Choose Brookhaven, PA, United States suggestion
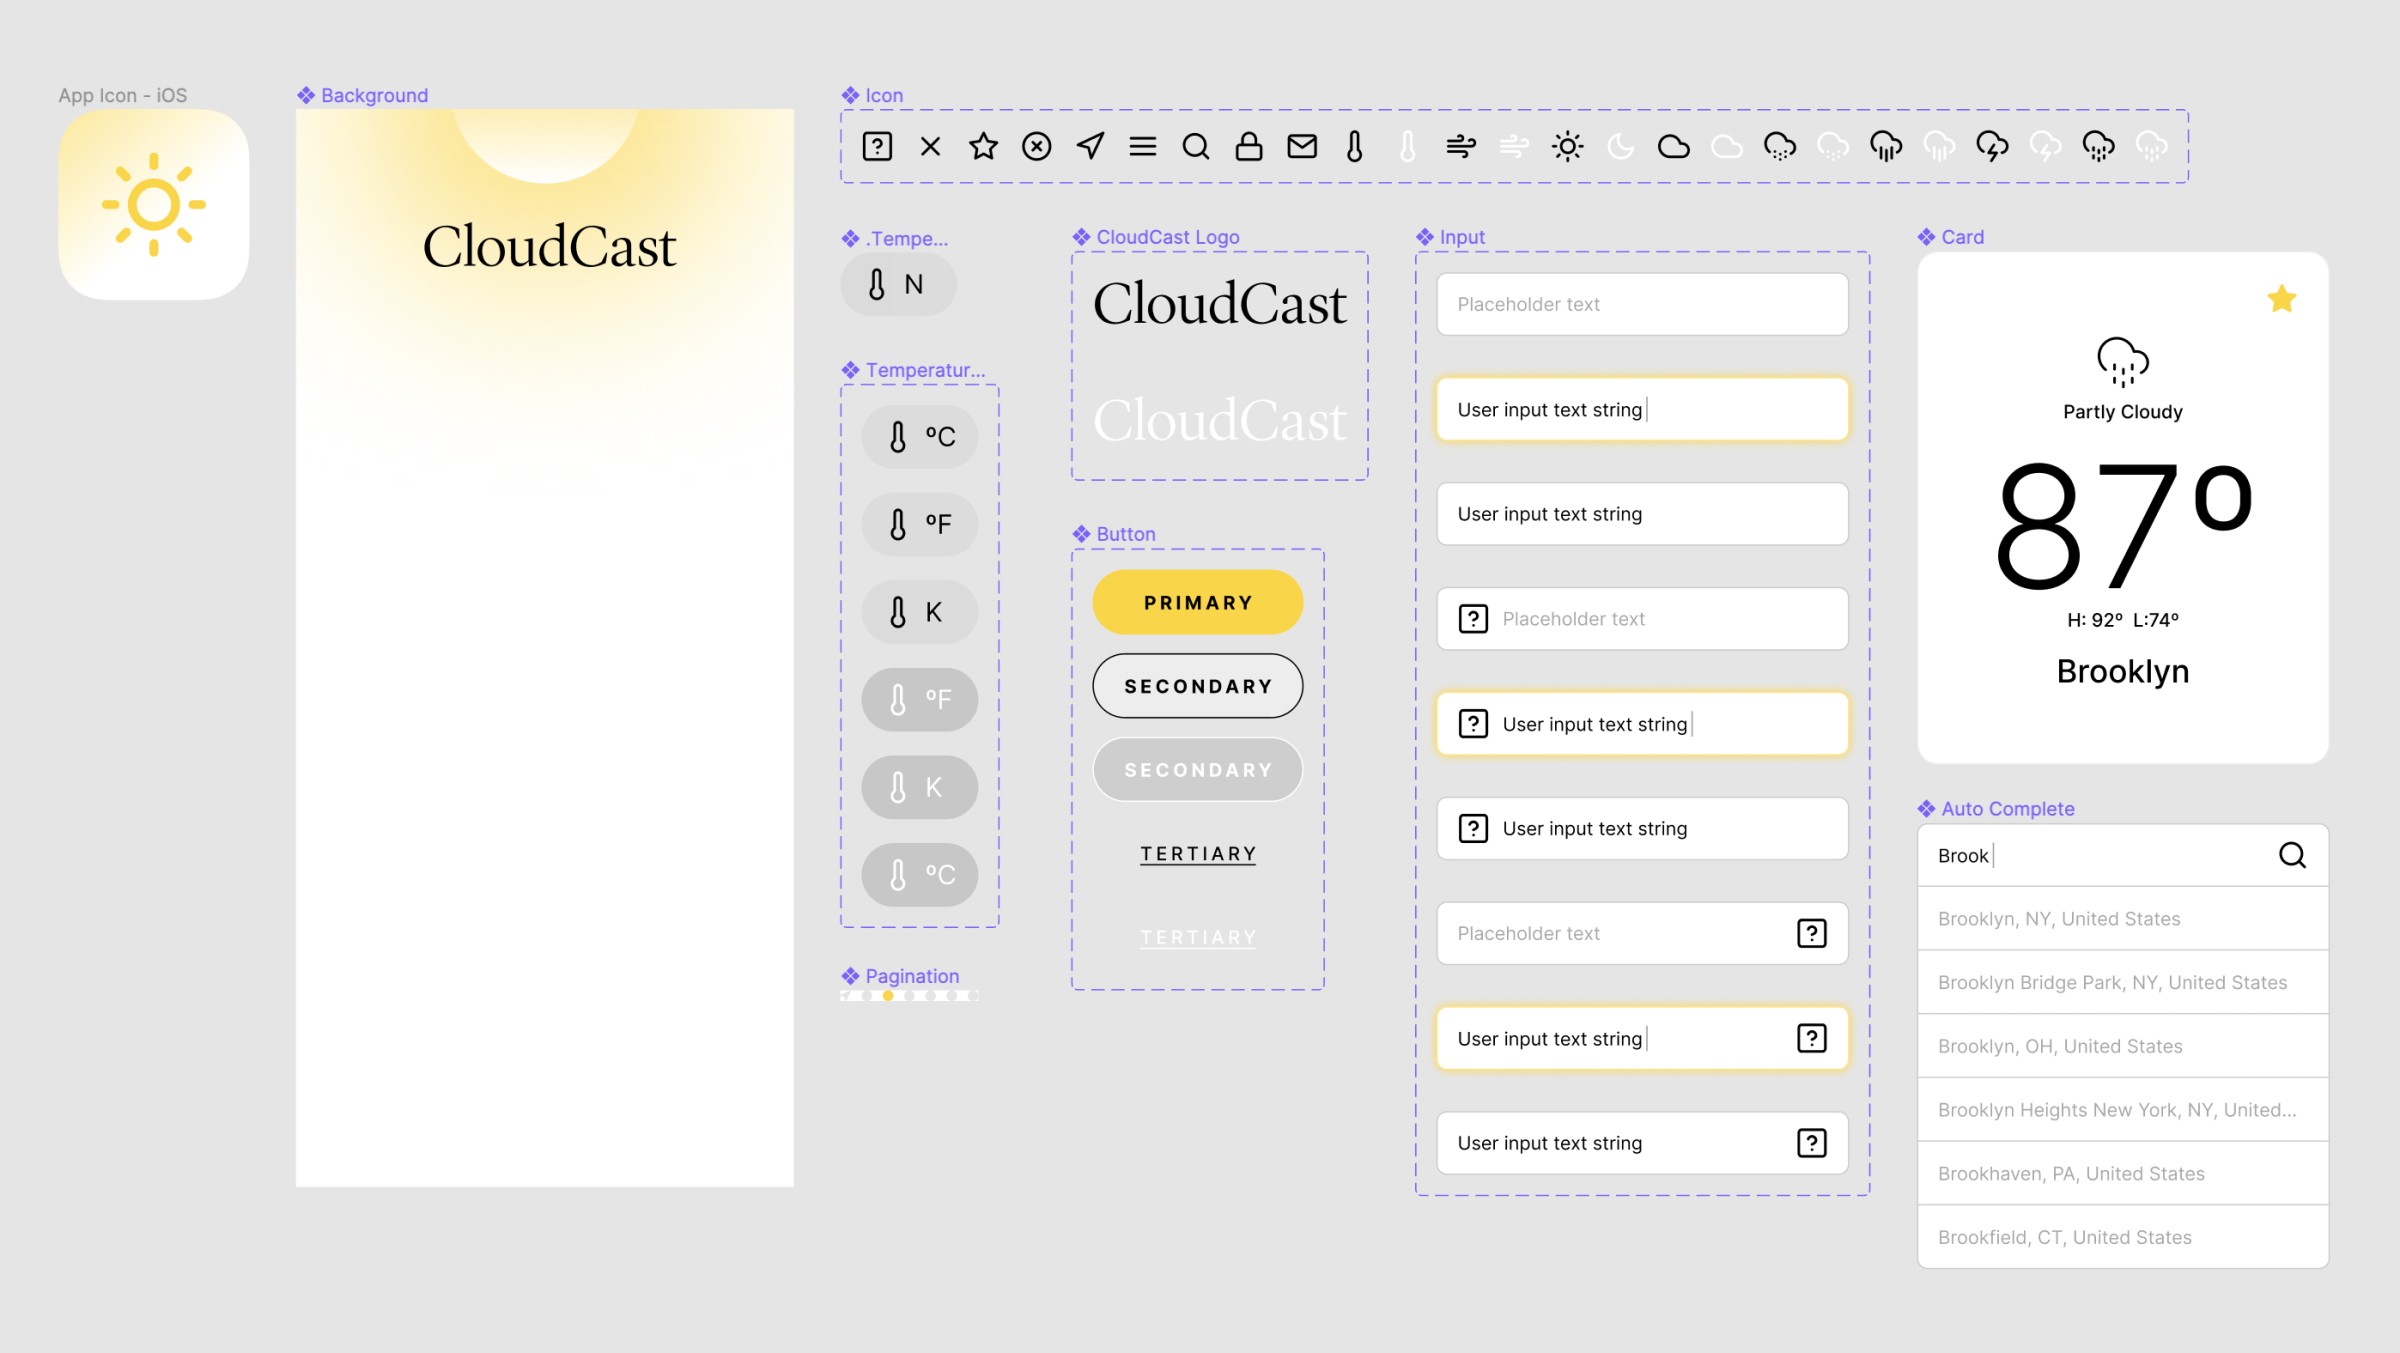 (2123, 1173)
